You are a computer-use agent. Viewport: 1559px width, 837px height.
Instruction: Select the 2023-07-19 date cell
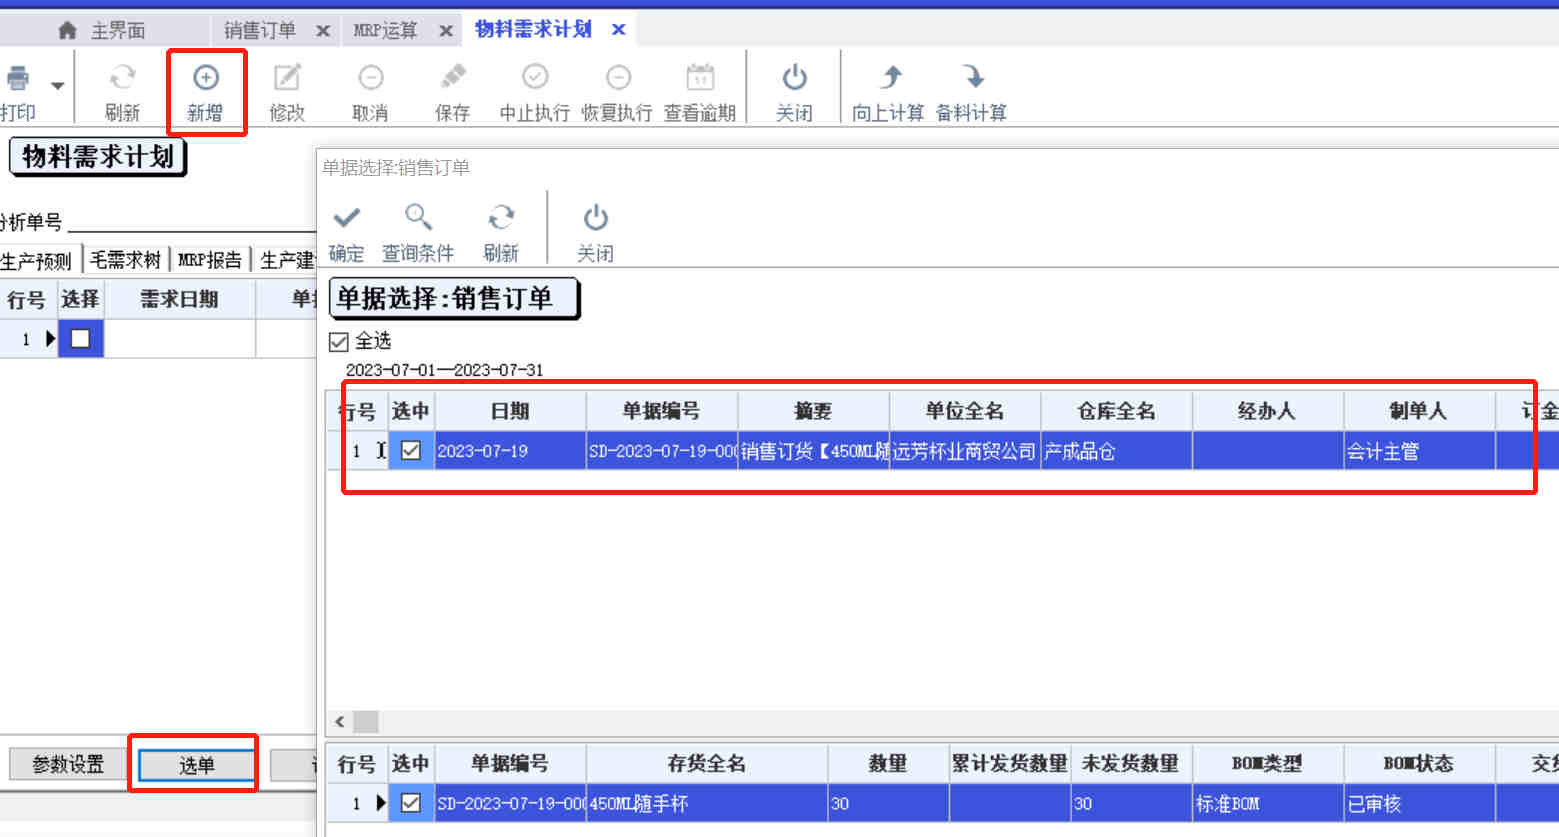510,451
